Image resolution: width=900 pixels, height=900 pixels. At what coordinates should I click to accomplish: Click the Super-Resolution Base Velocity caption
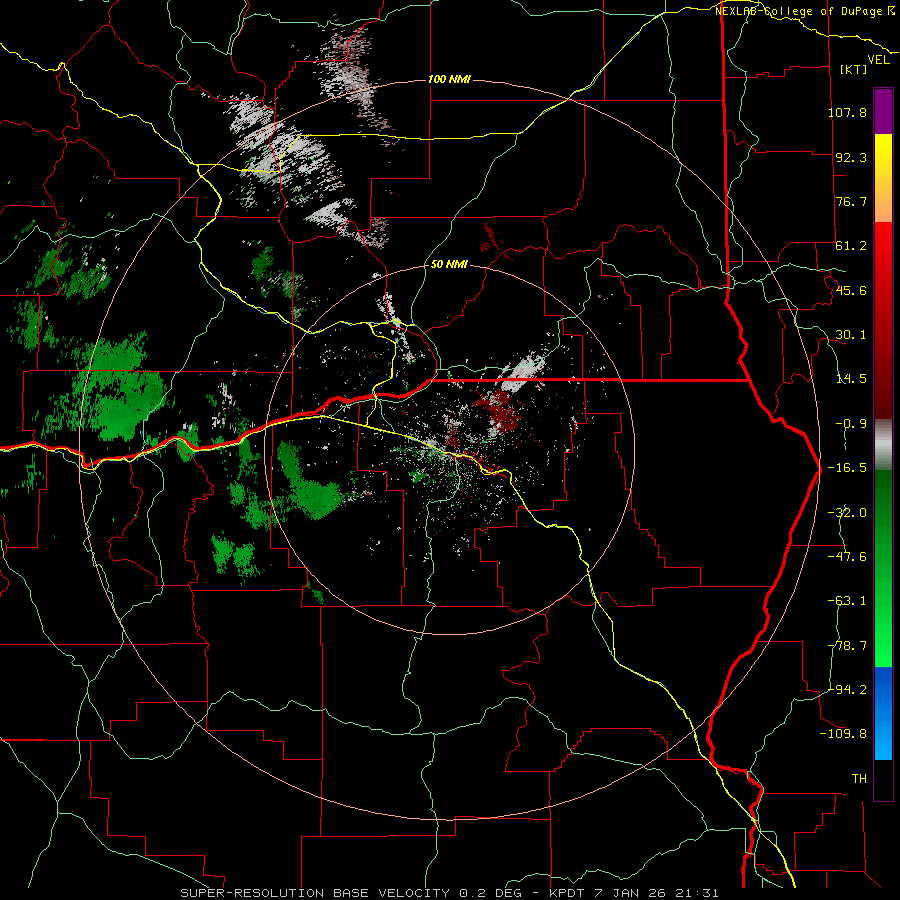449,893
